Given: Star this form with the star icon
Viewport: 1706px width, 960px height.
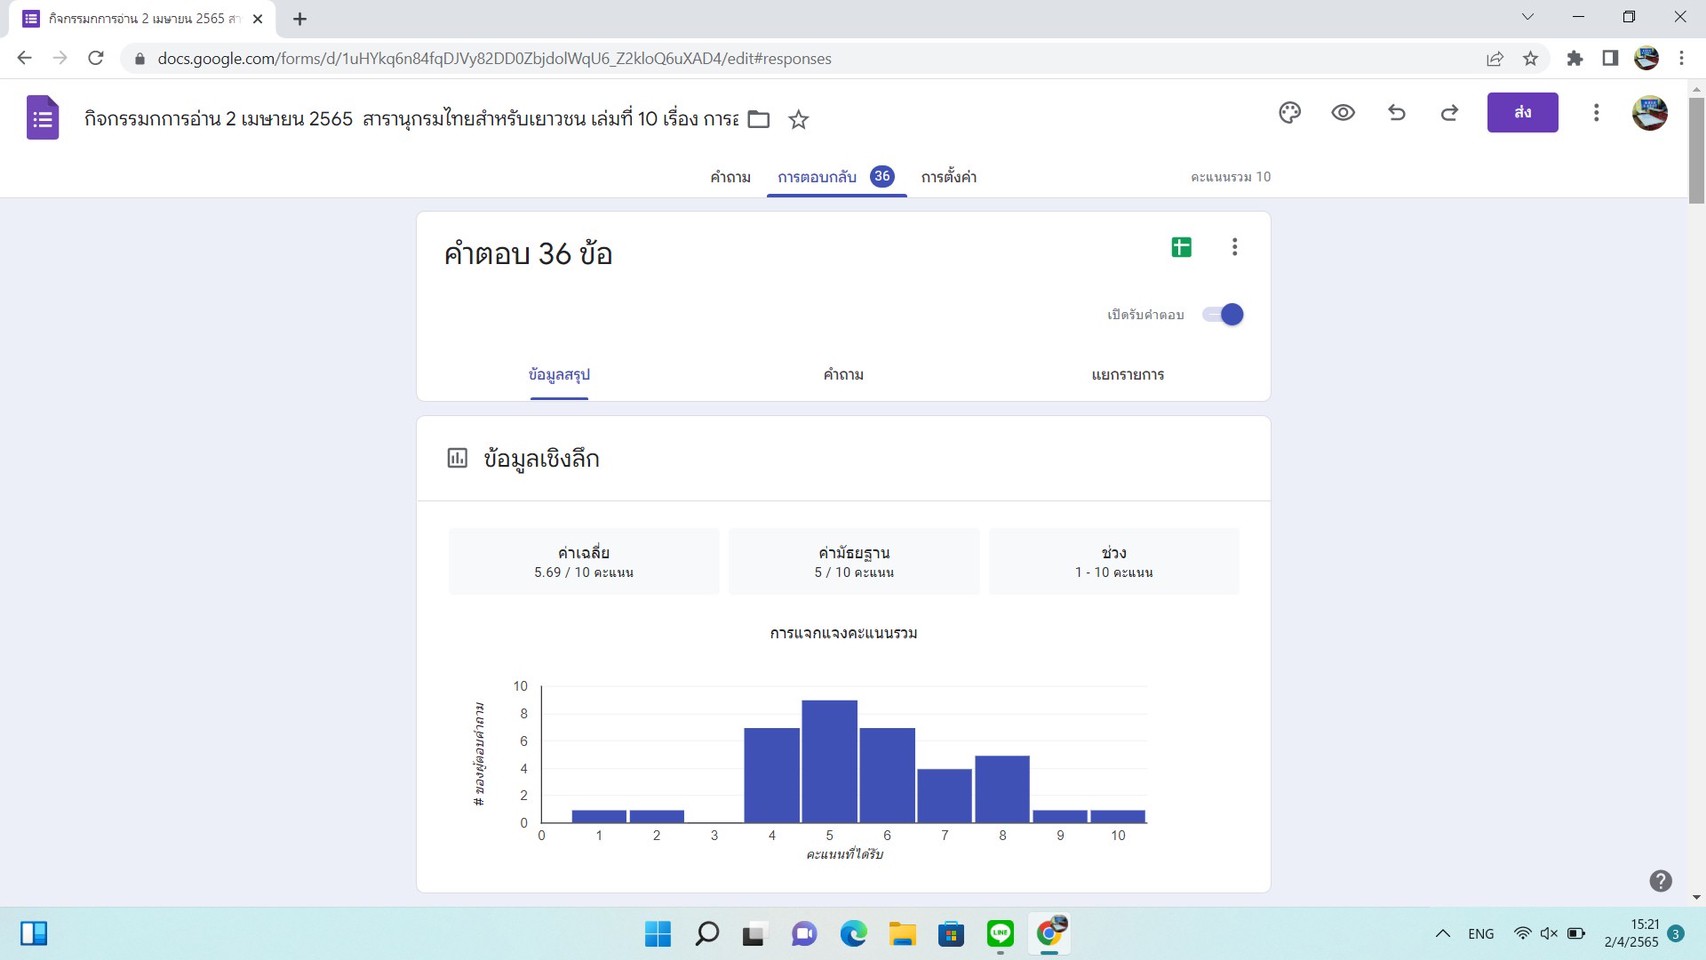Looking at the screenshot, I should (x=798, y=120).
